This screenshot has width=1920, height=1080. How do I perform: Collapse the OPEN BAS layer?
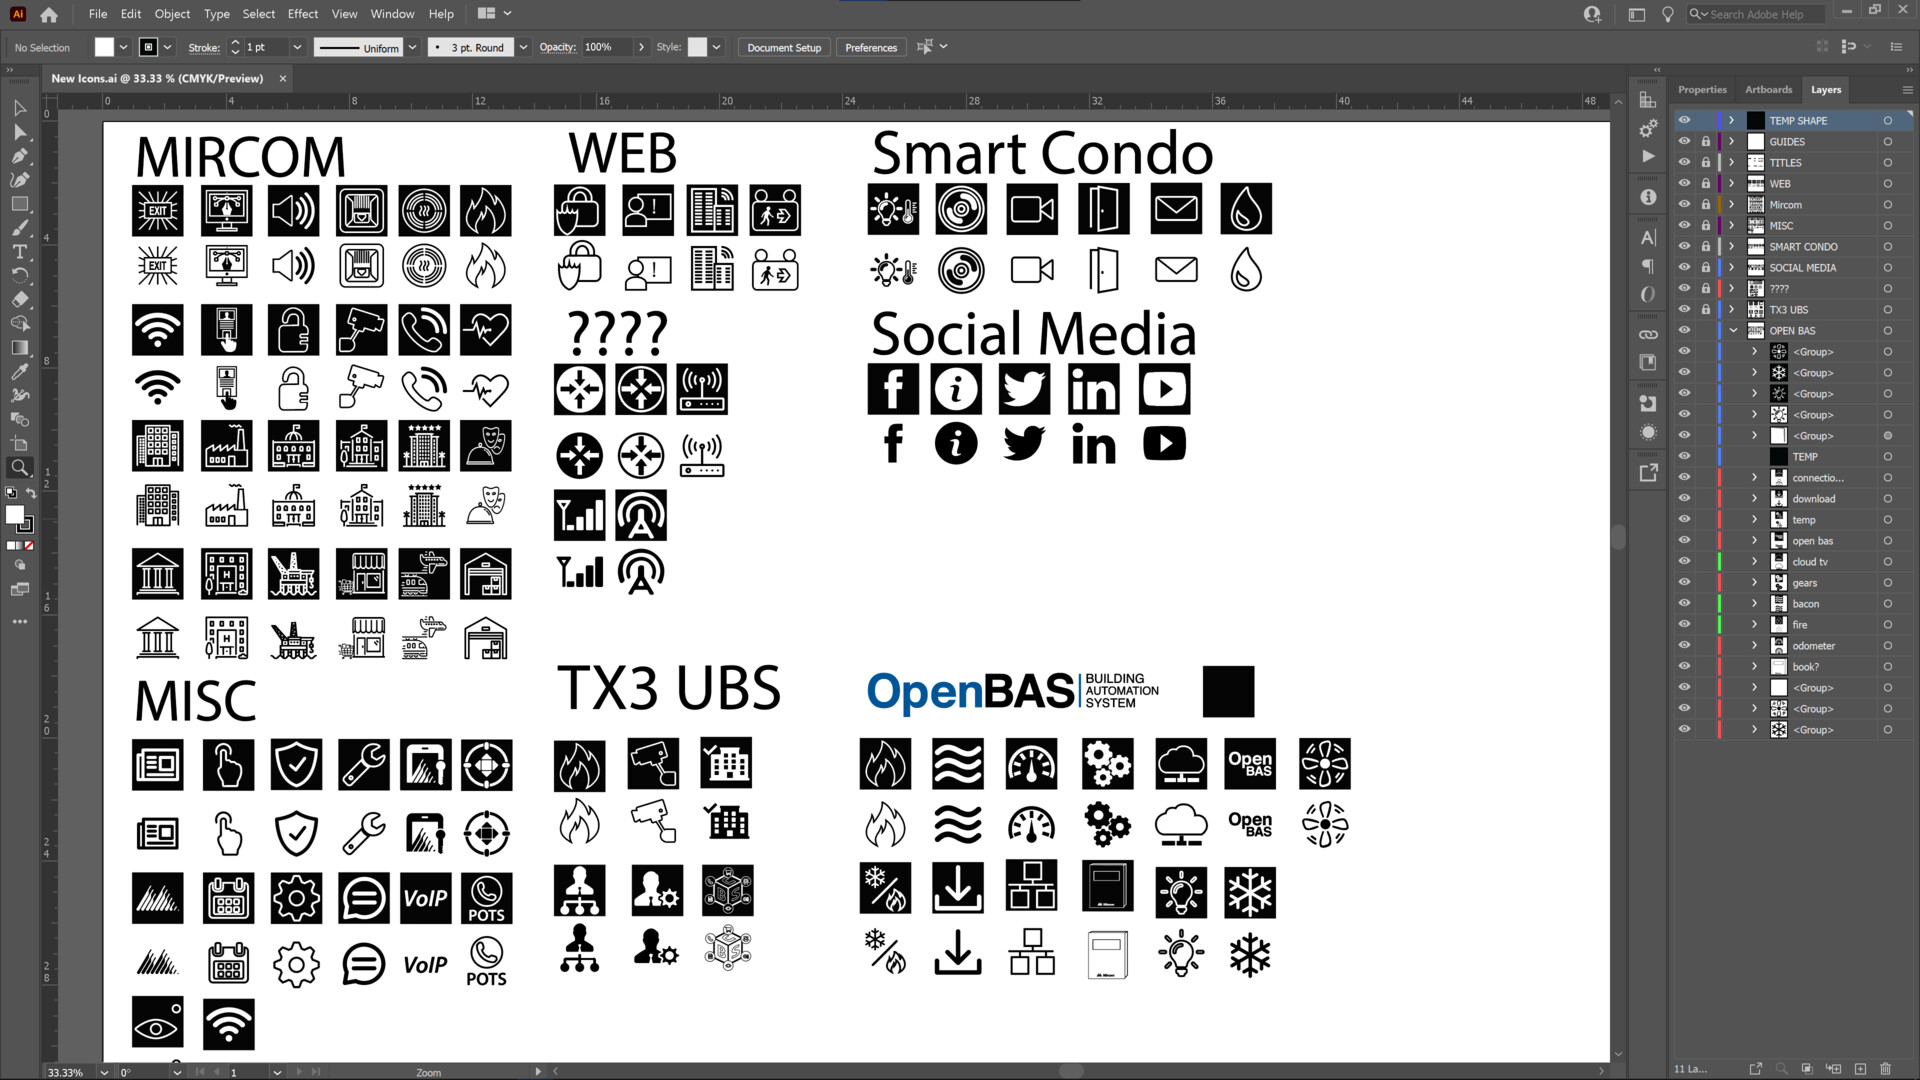coord(1732,330)
